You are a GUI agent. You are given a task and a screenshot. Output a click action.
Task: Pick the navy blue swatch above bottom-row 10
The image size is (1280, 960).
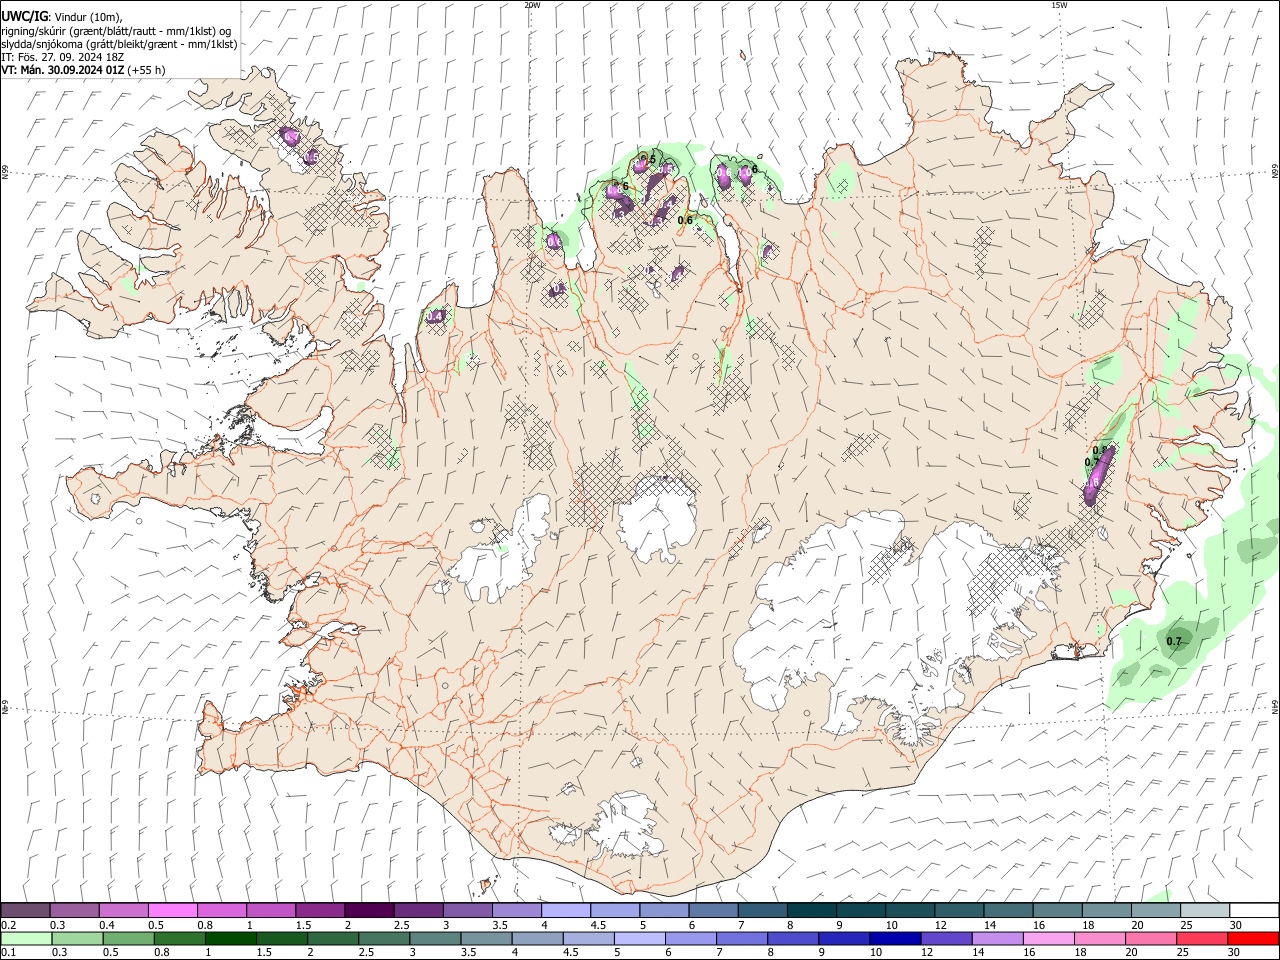(x=895, y=939)
